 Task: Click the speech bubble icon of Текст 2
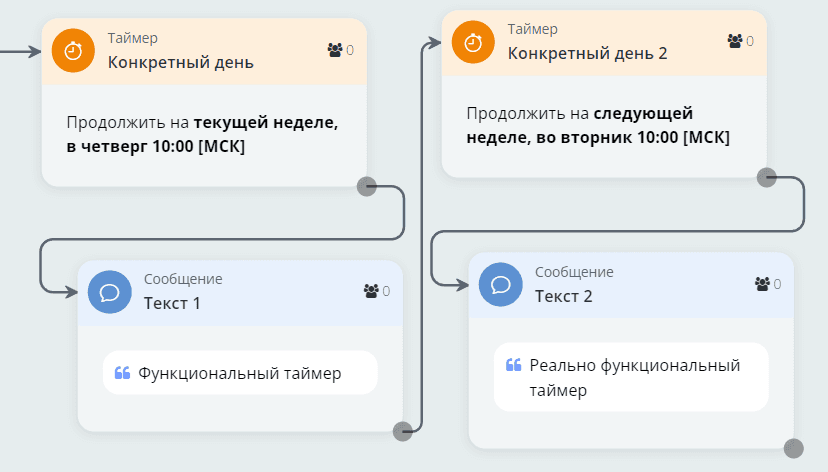click(x=500, y=284)
